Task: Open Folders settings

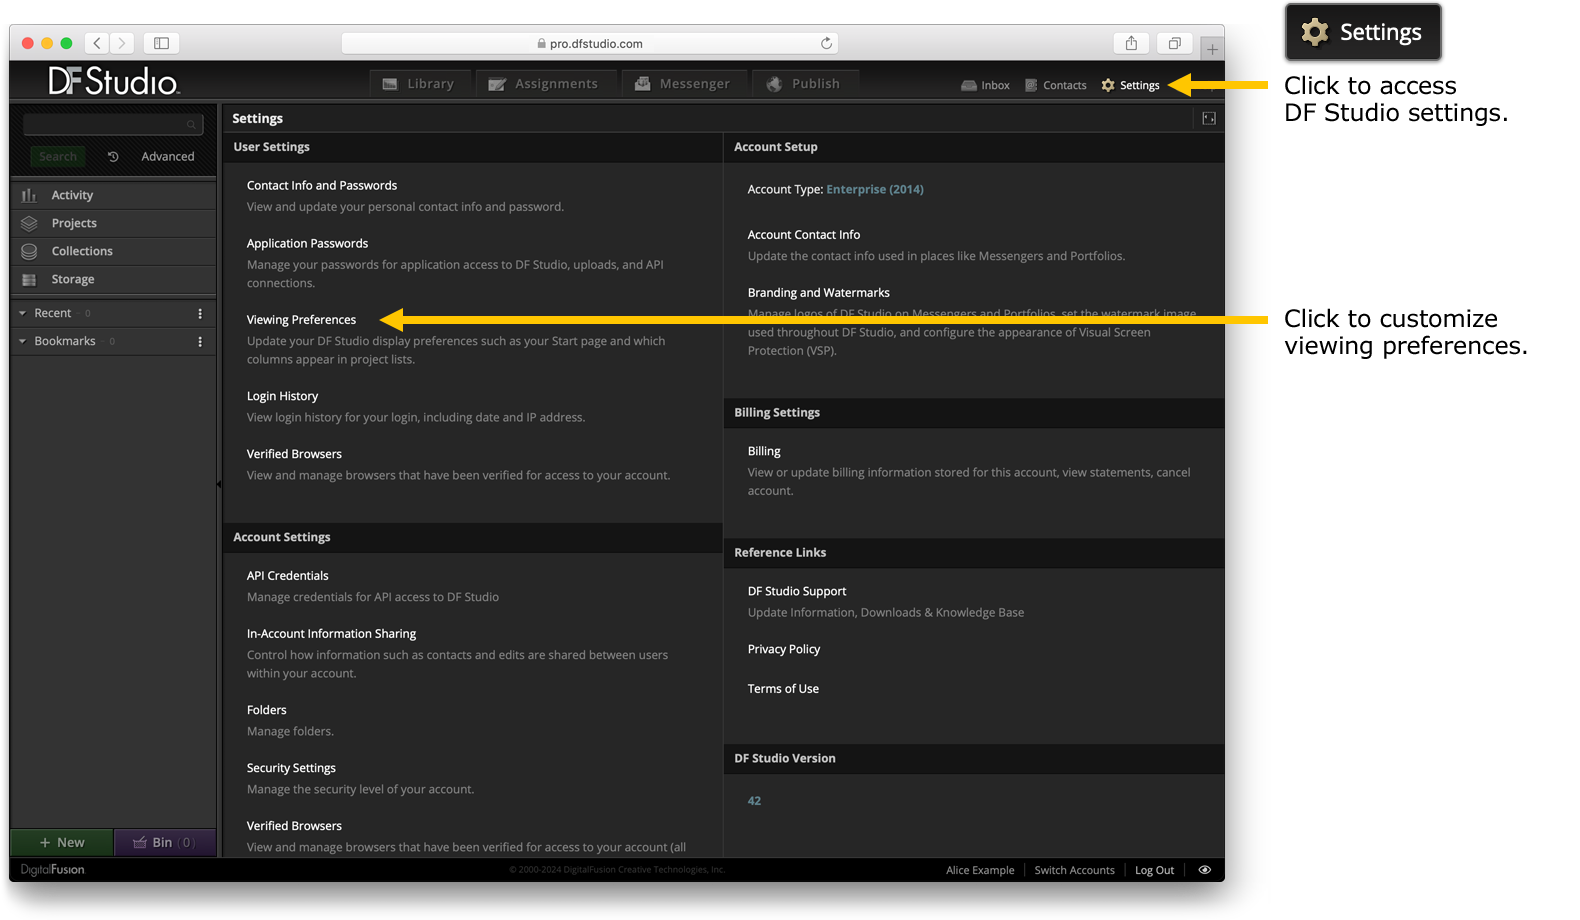Action: click(267, 710)
